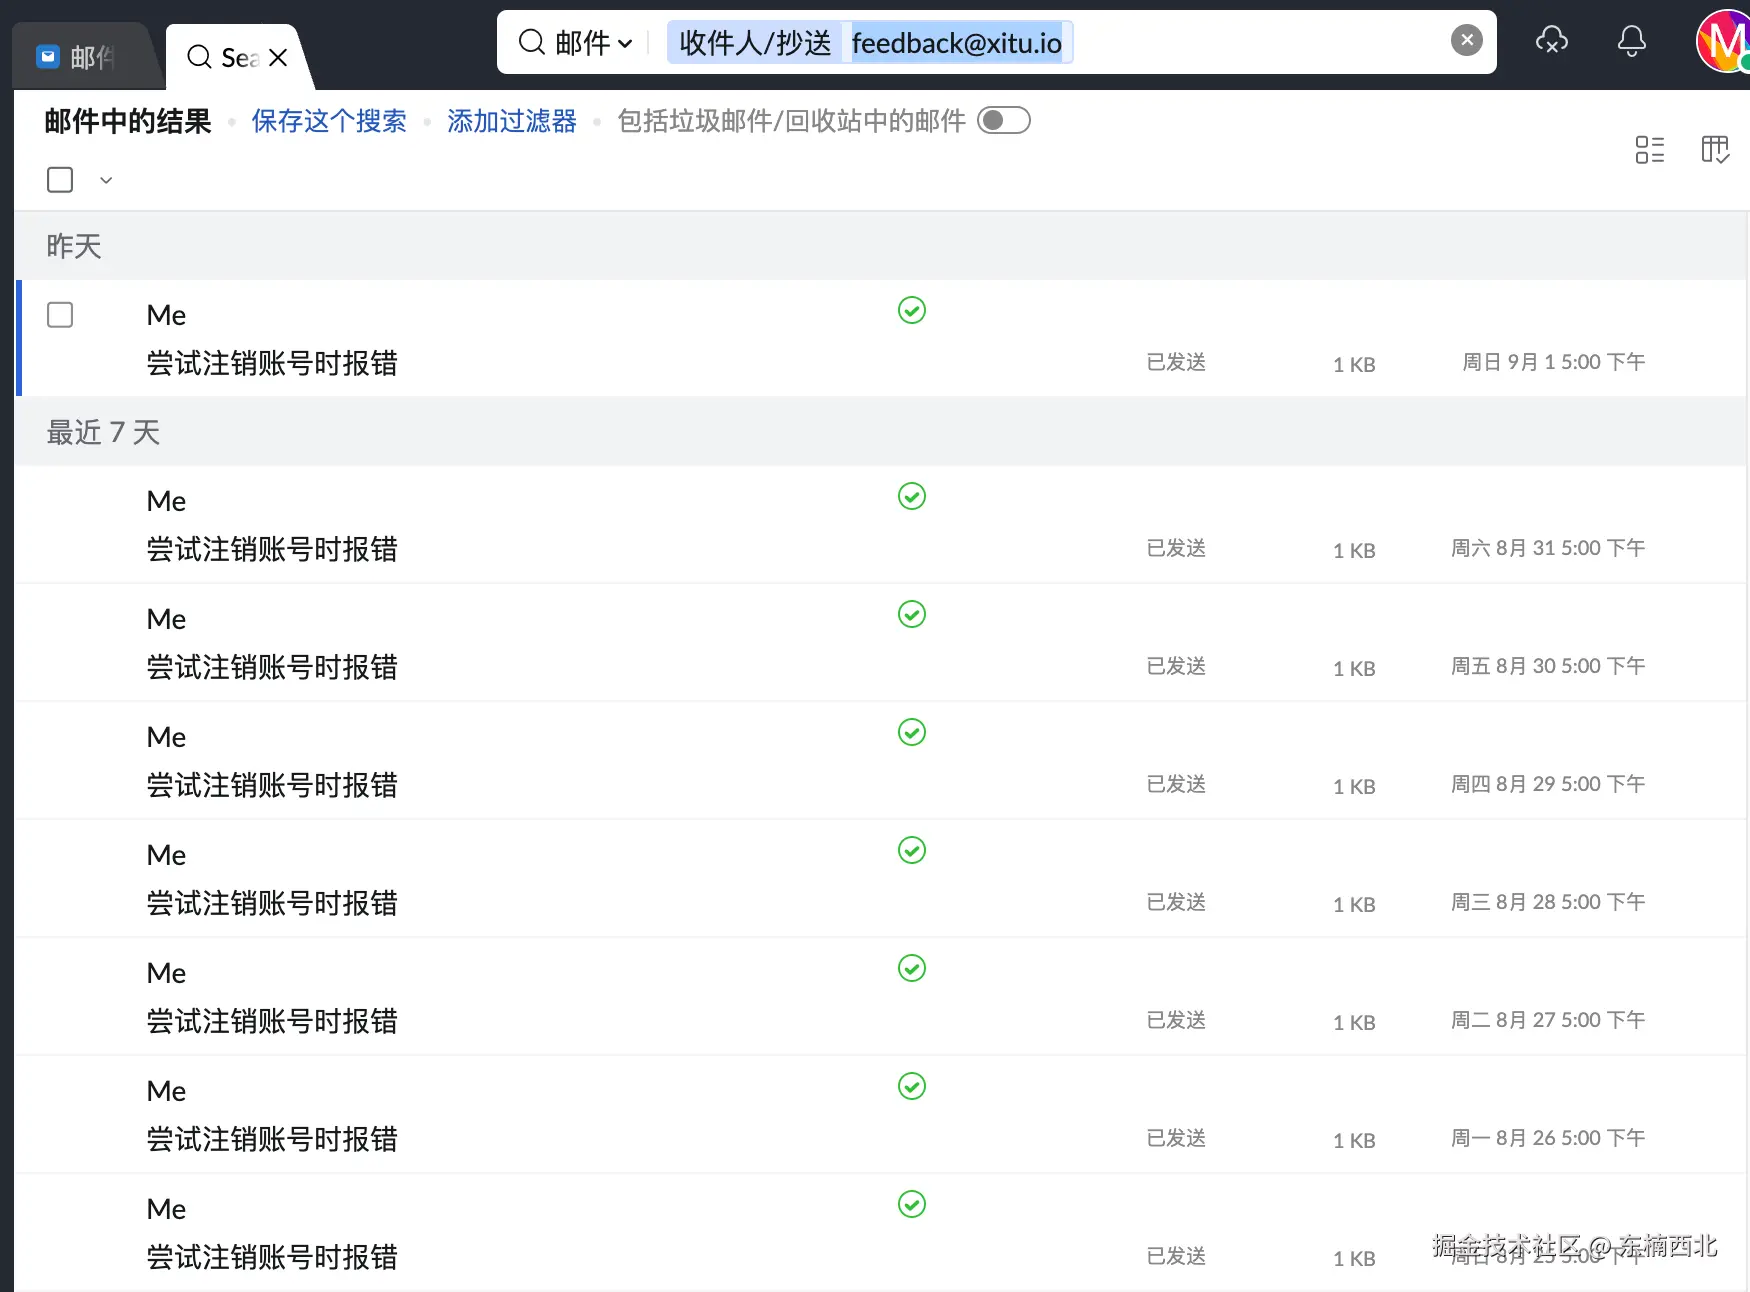This screenshot has width=1750, height=1292.
Task: Clear the search with the x icon
Action: (1466, 40)
